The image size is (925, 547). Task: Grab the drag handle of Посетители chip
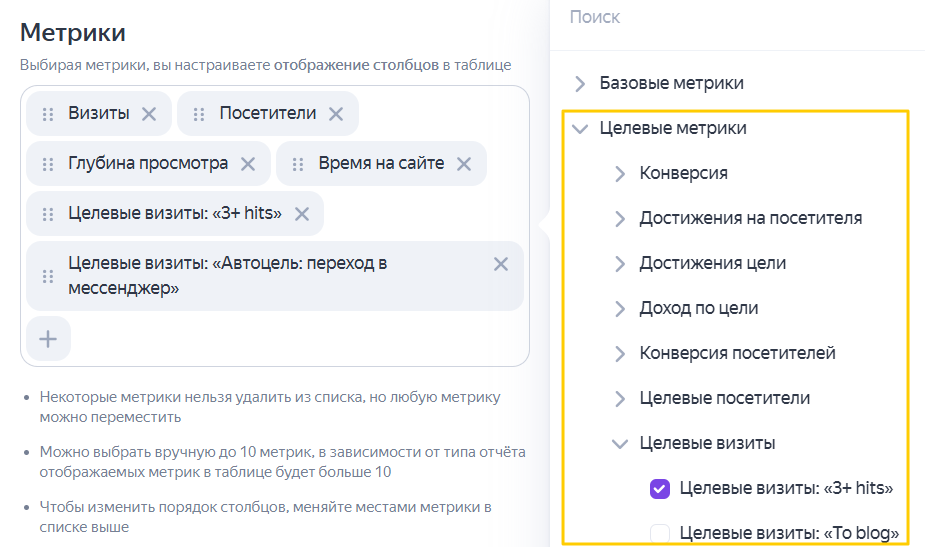pyautogui.click(x=199, y=114)
